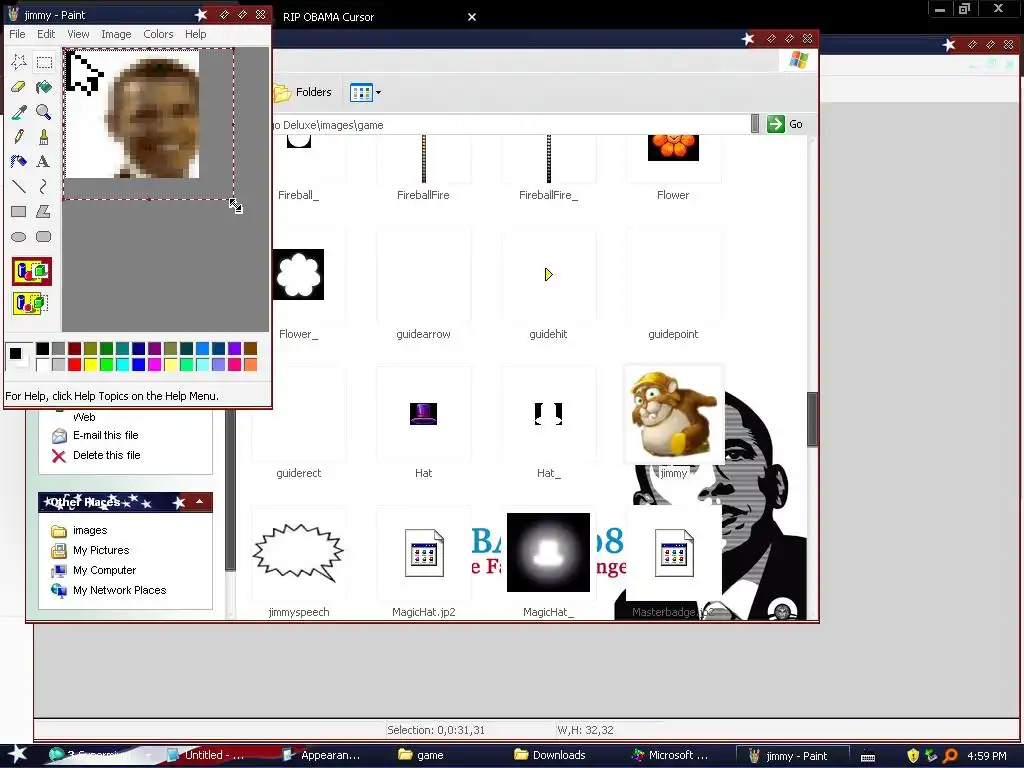This screenshot has width=1024, height=768.
Task: Switch to Appearance taskbar button
Action: click(x=321, y=755)
